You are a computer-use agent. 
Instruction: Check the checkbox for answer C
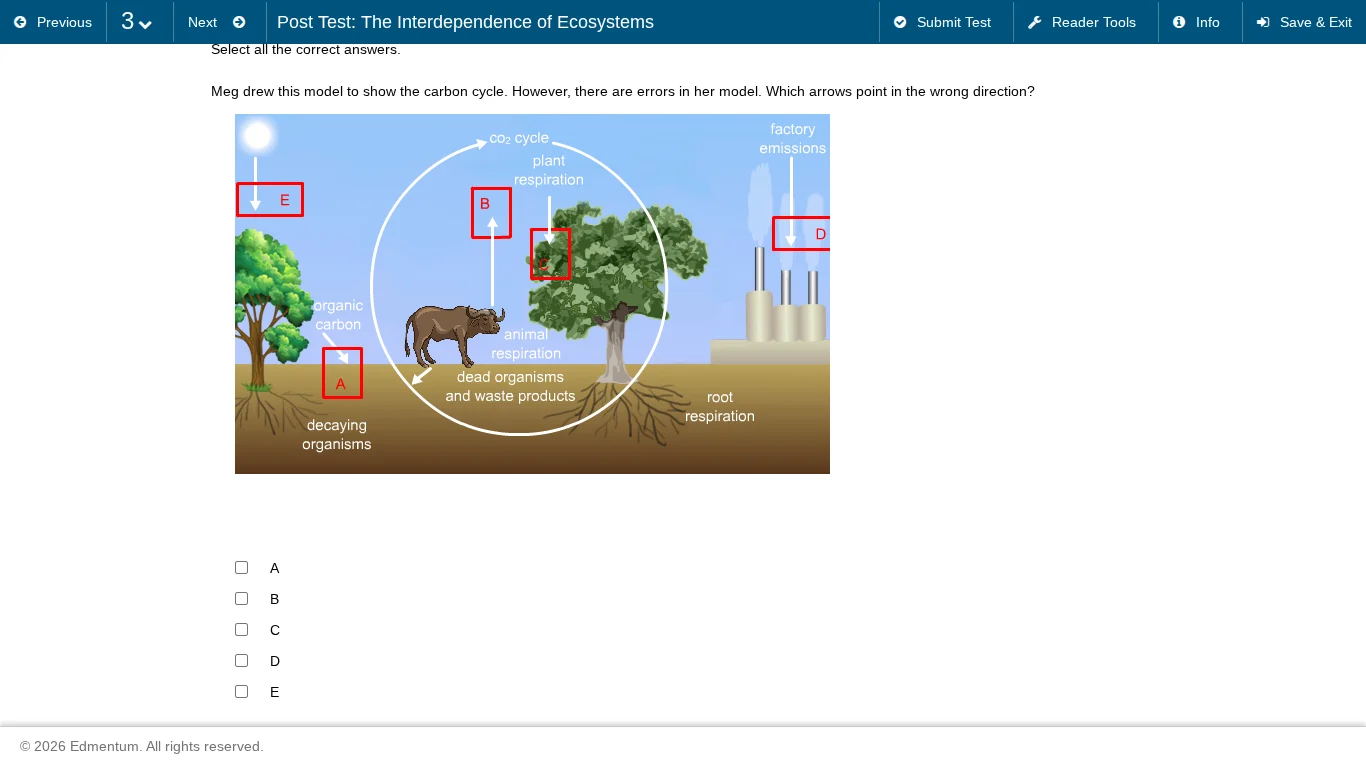[x=241, y=629]
